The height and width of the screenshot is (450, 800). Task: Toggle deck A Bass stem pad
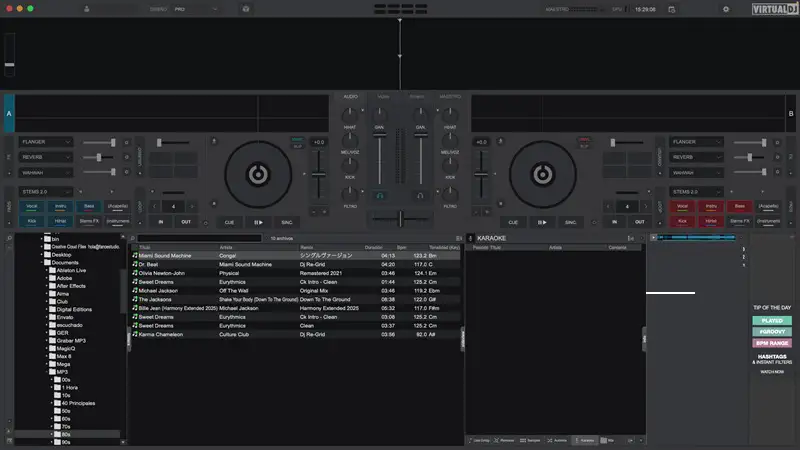pos(89,207)
